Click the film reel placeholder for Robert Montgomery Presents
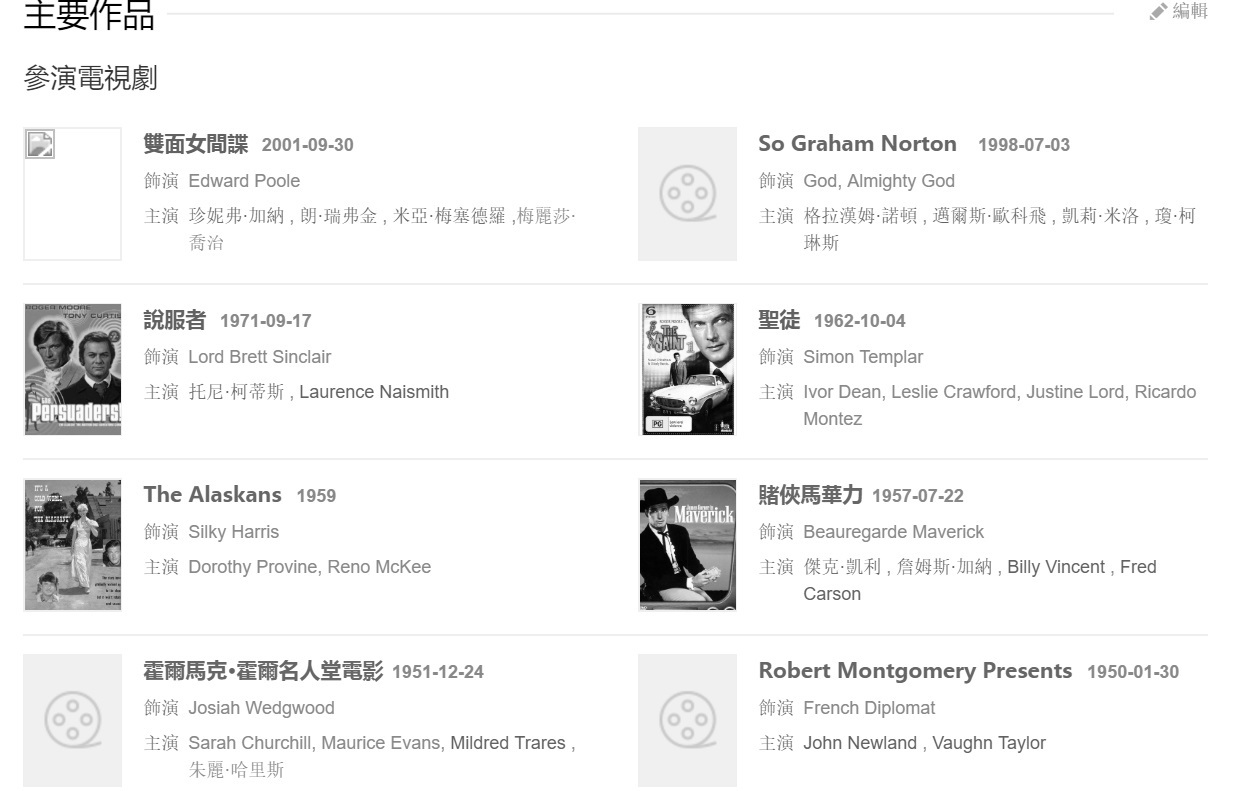Viewport: 1240px width, 791px height. point(688,720)
